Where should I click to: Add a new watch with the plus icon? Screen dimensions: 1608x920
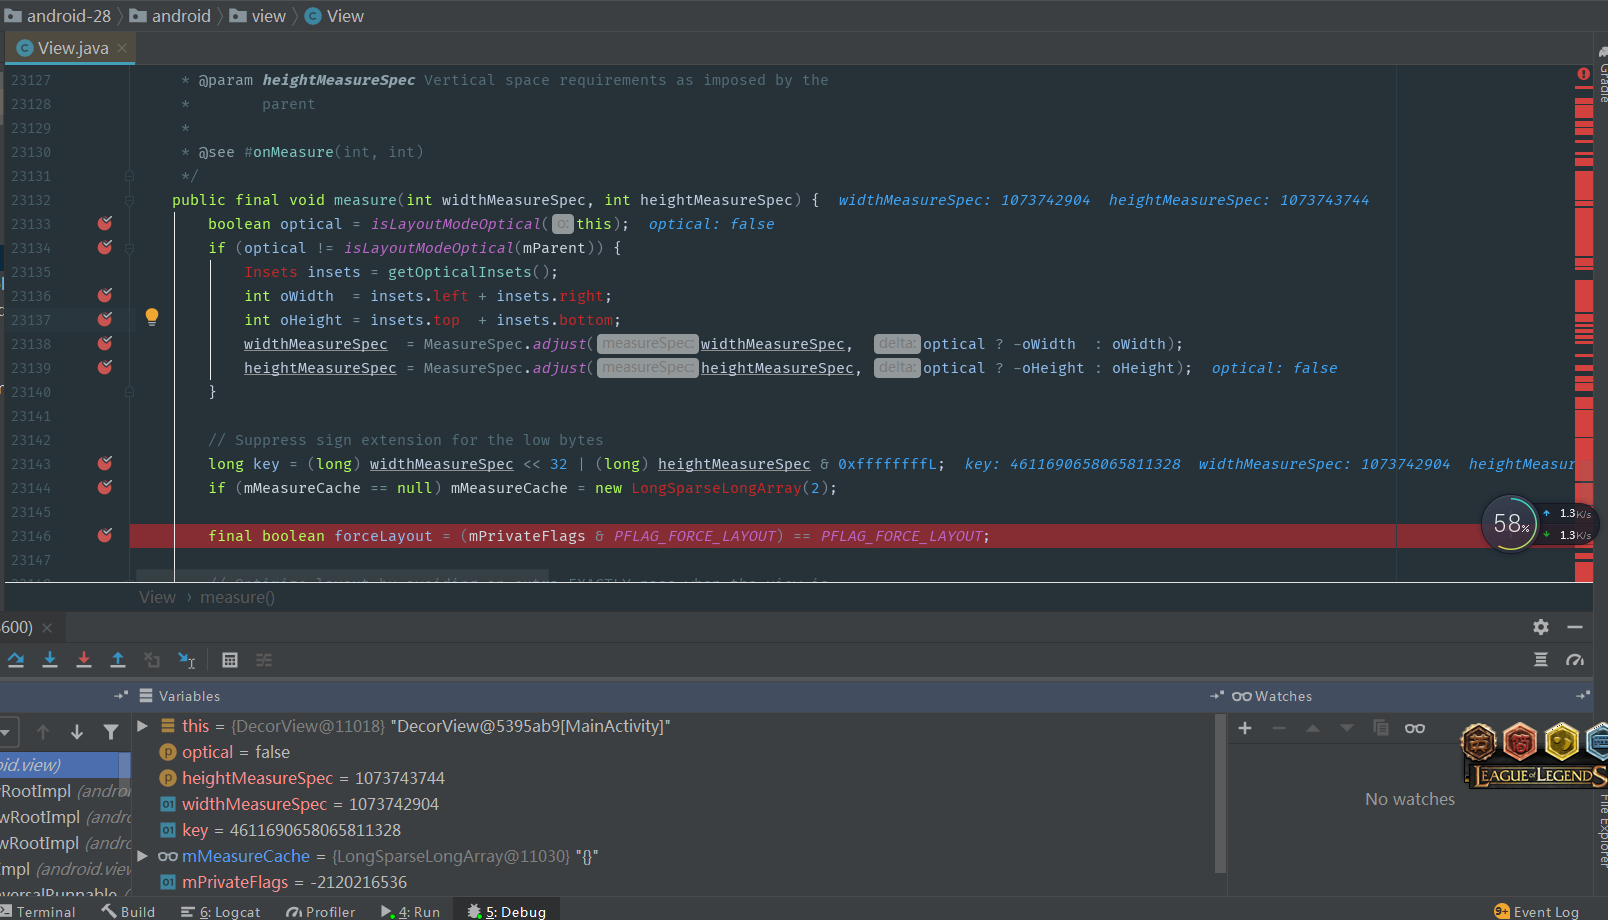(1245, 728)
